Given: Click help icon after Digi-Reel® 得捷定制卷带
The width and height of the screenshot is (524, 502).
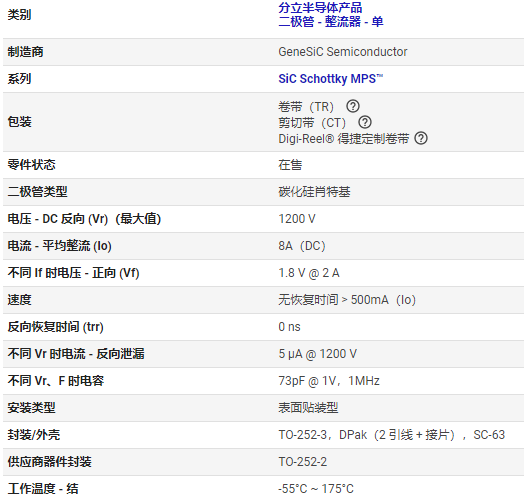Looking at the screenshot, I should (x=421, y=138).
